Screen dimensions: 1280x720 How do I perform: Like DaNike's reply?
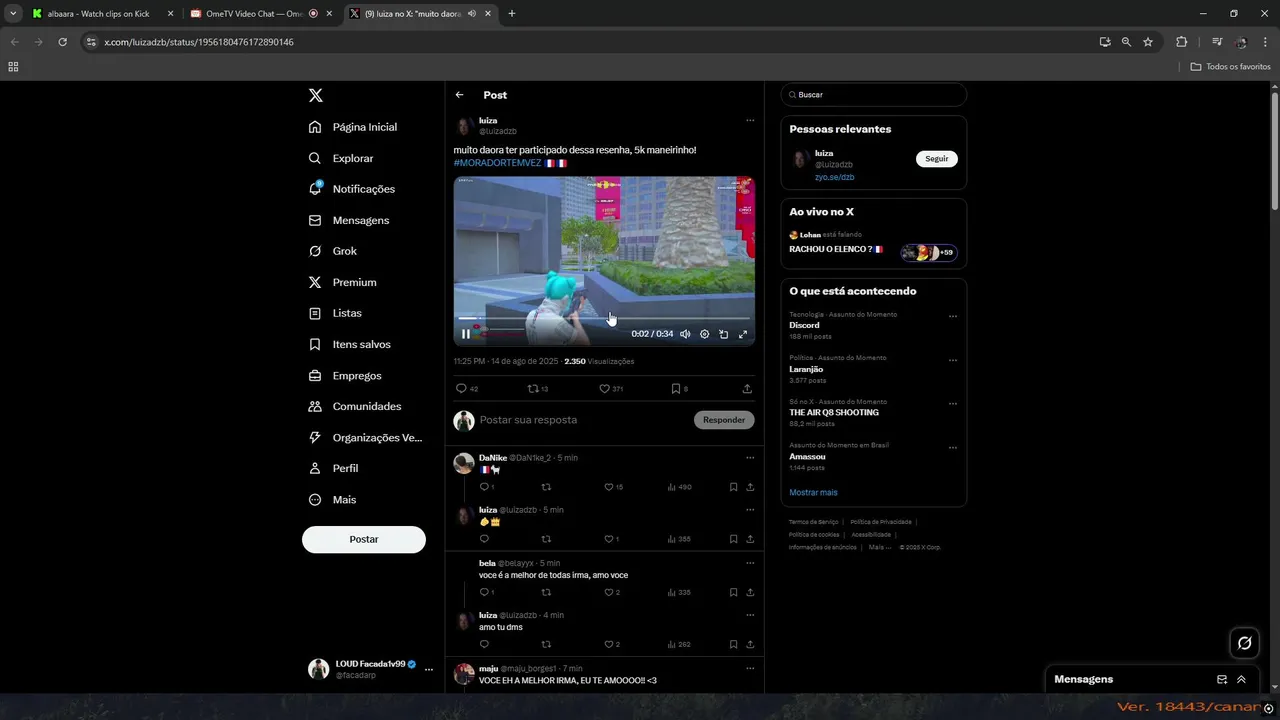tap(614, 487)
